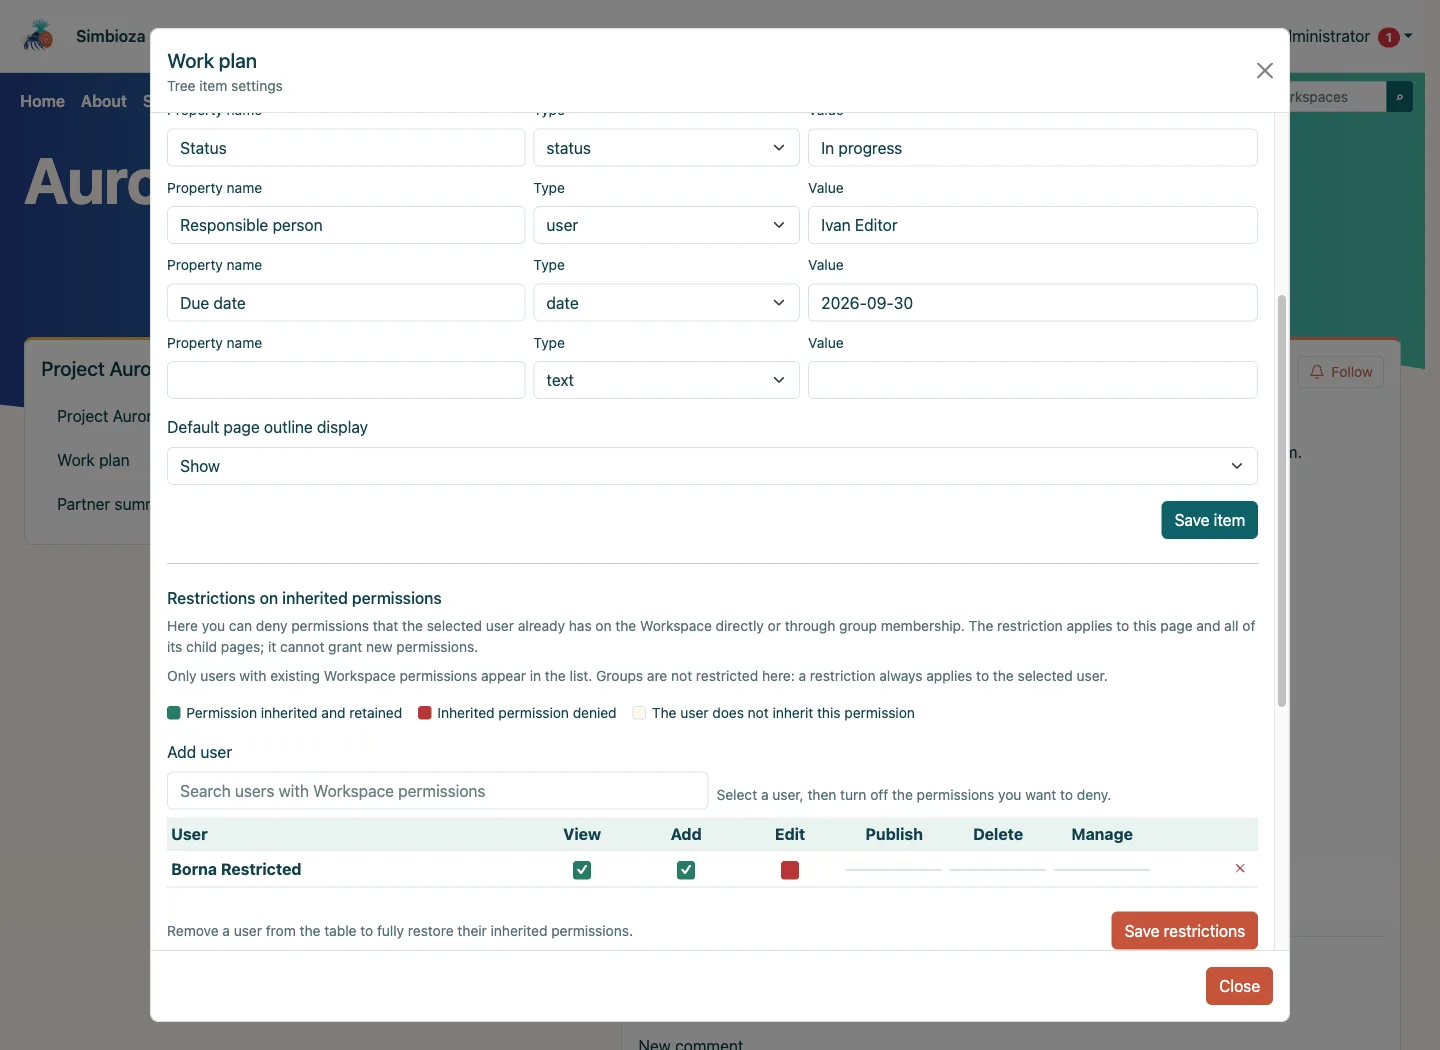Screen dimensions: 1440x1050
Task: Uncheck Add permission for Borna Restricted
Action: tap(686, 870)
